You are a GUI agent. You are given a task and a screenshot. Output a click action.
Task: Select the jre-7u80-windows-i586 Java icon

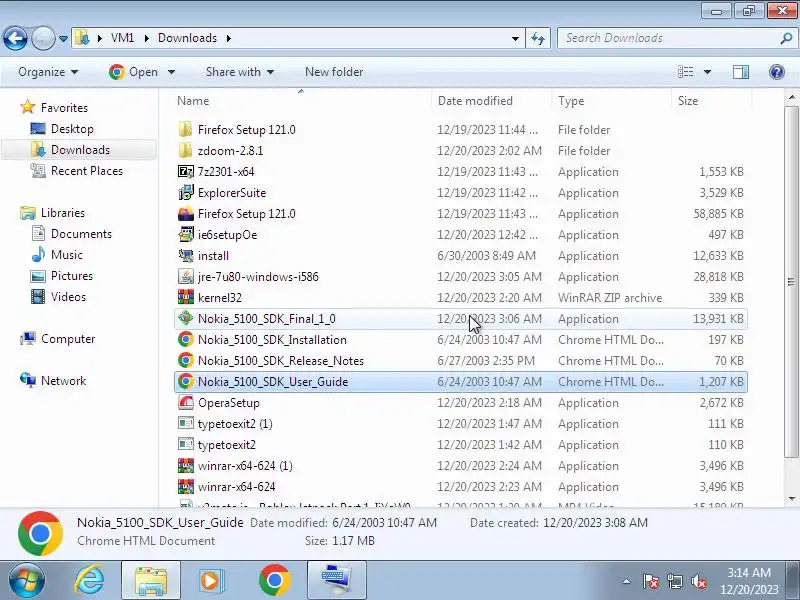[x=186, y=276]
